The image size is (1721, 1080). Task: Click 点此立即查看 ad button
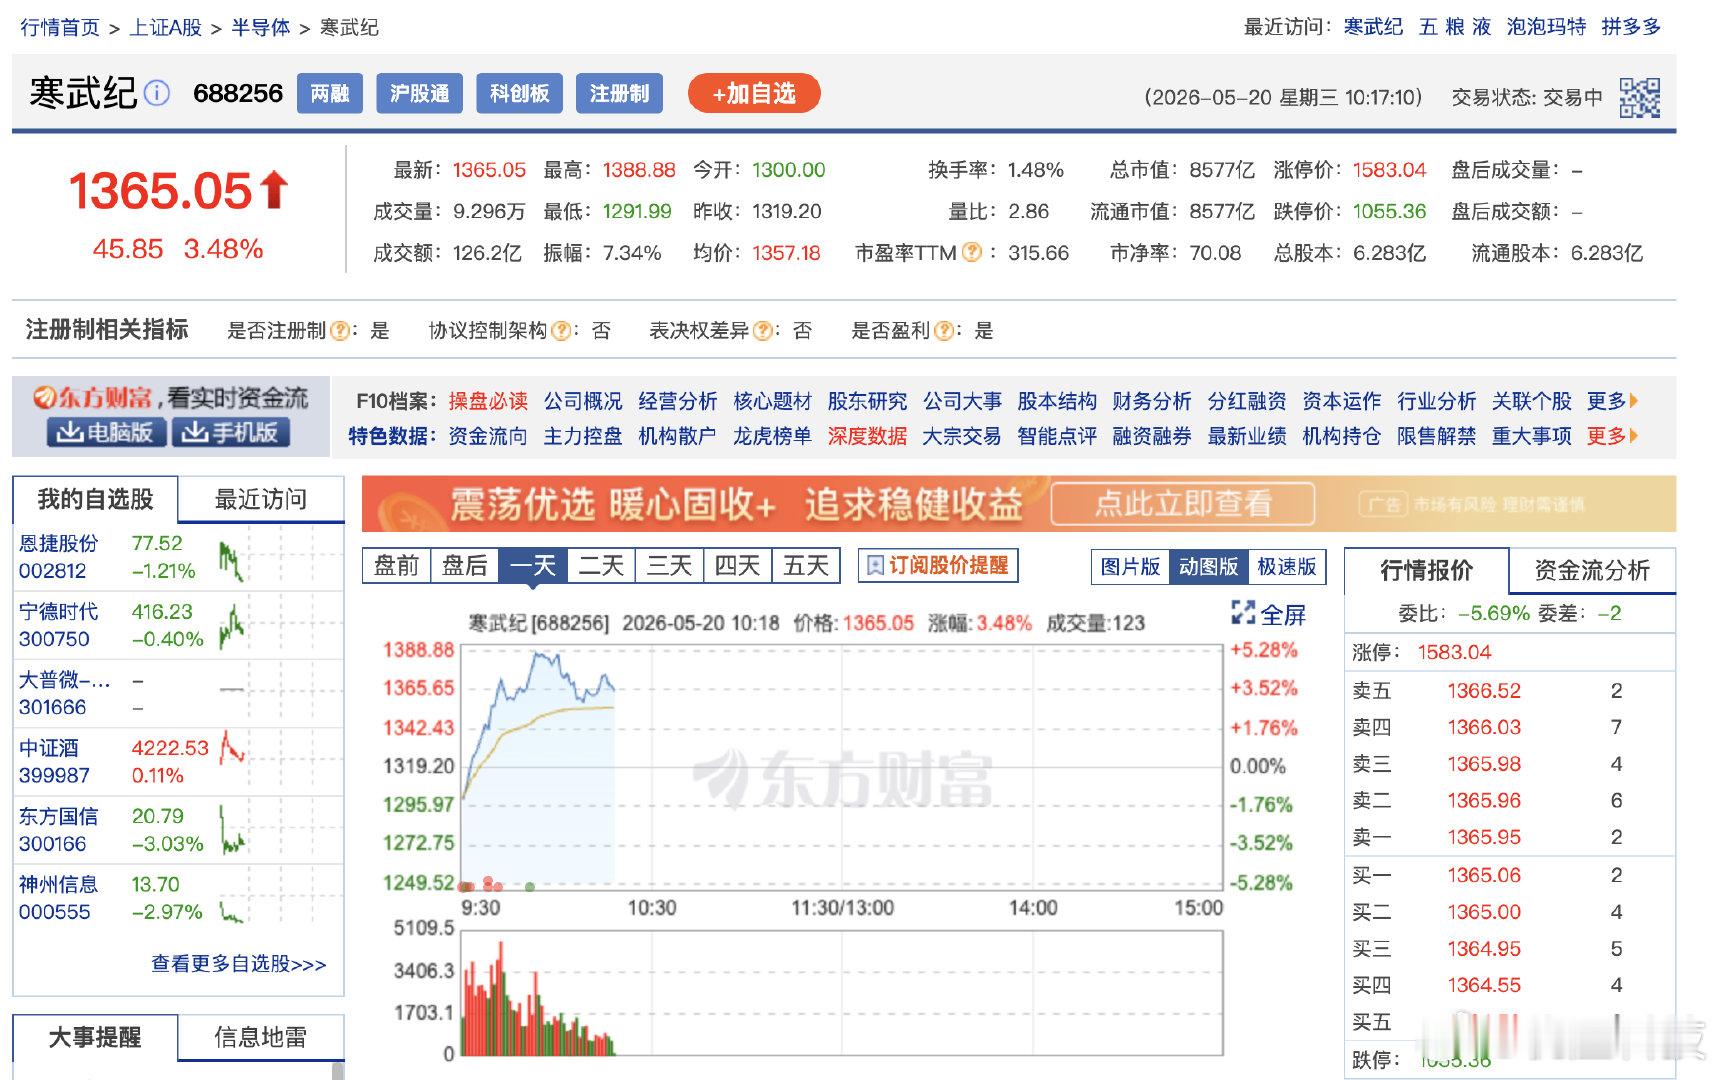tap(1183, 503)
